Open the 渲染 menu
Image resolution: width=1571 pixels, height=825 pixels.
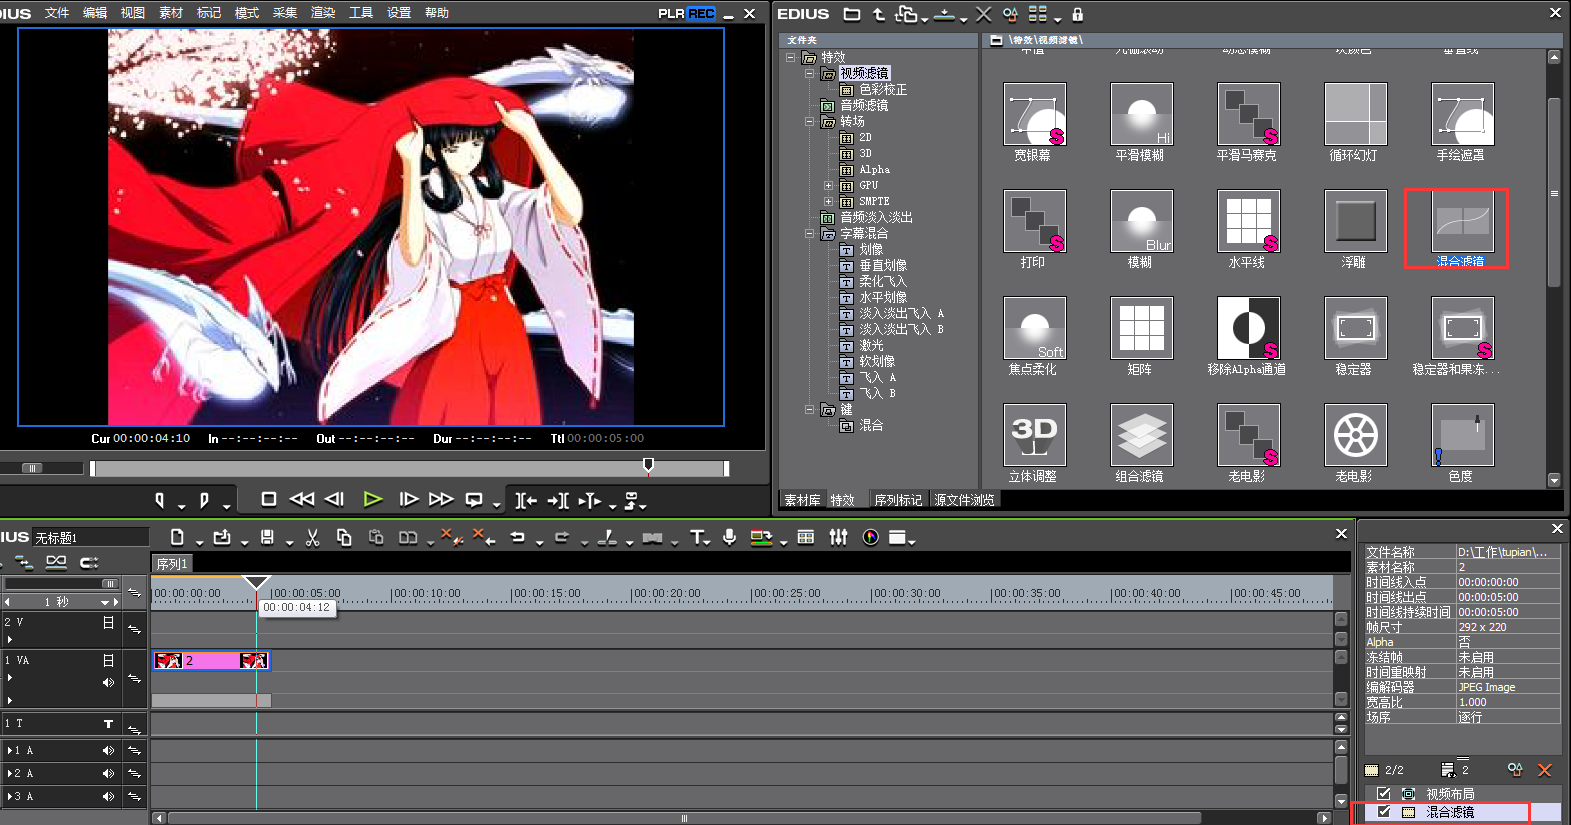tap(323, 13)
